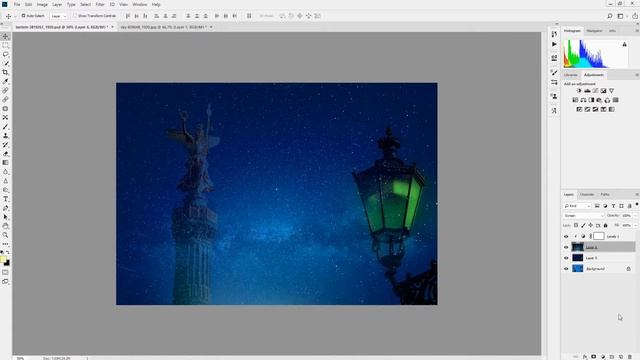Select the Move tool
Image resolution: width=640 pixels, height=360 pixels.
coord(5,36)
